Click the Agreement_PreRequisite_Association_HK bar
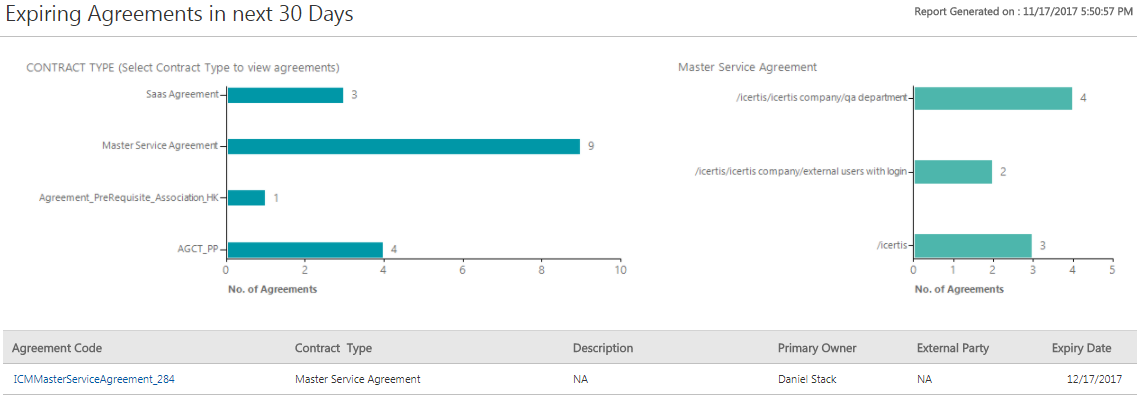Screen dimensions: 1137x401 (x=246, y=198)
